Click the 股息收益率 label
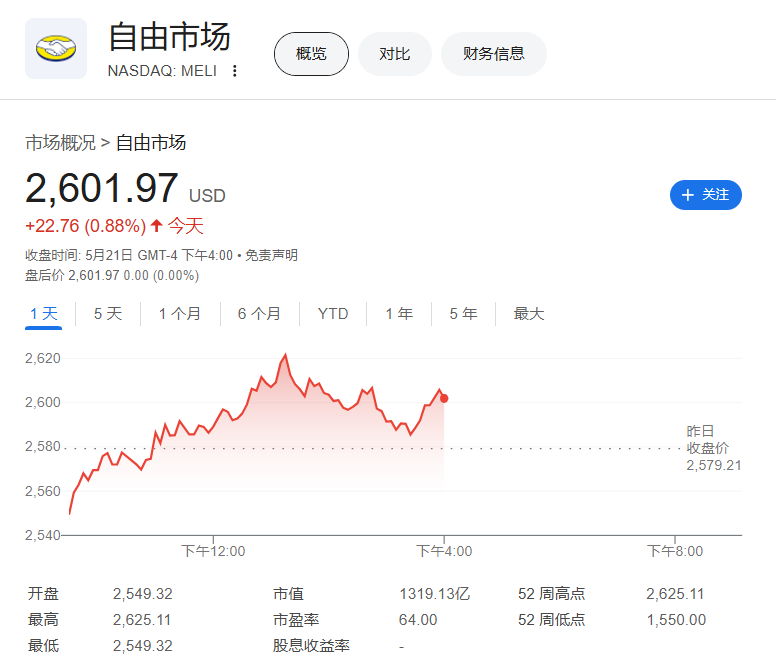This screenshot has height=669, width=776. pyautogui.click(x=311, y=646)
